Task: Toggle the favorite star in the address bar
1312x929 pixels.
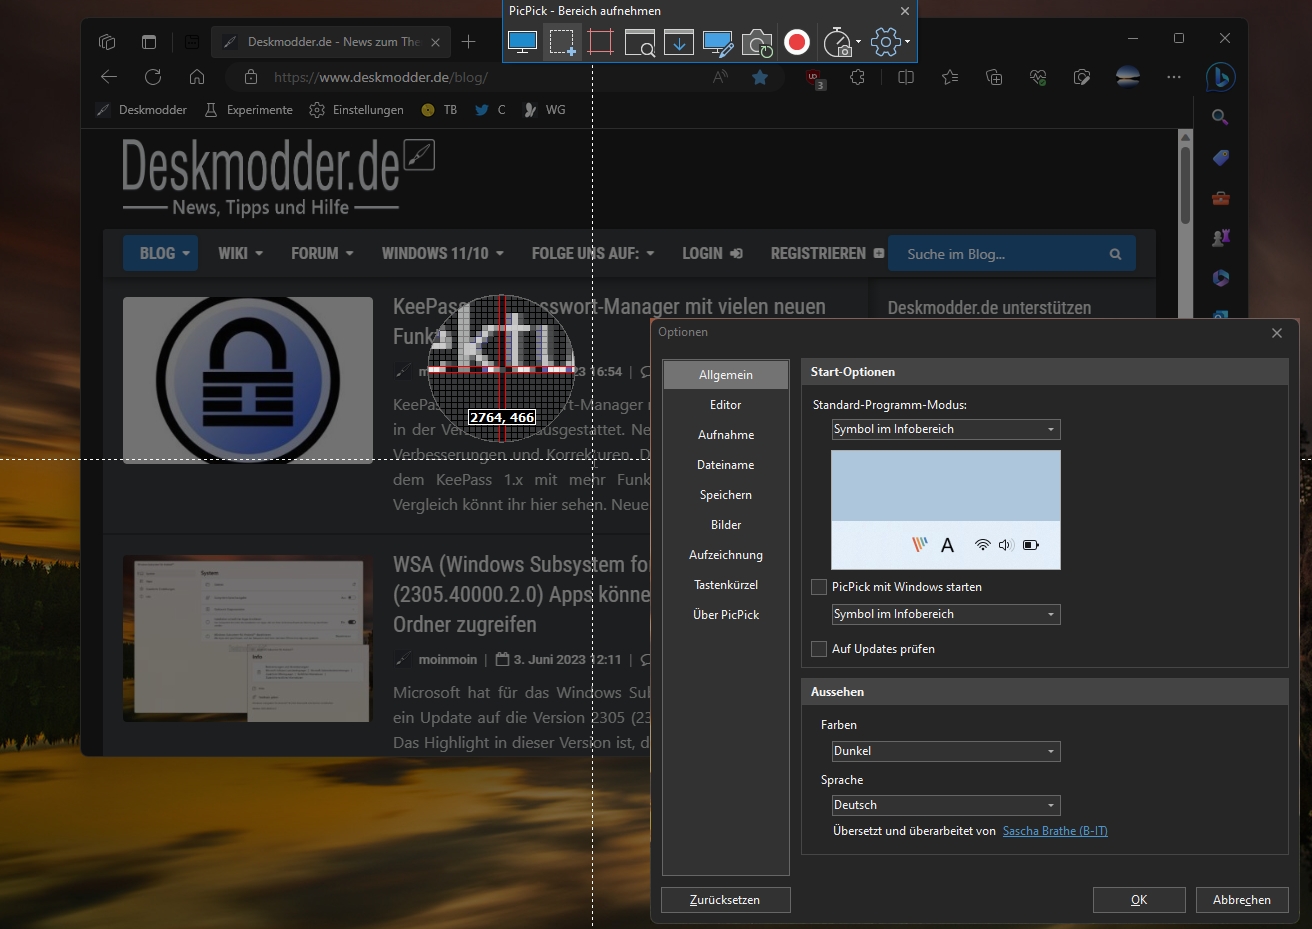Action: [x=760, y=77]
